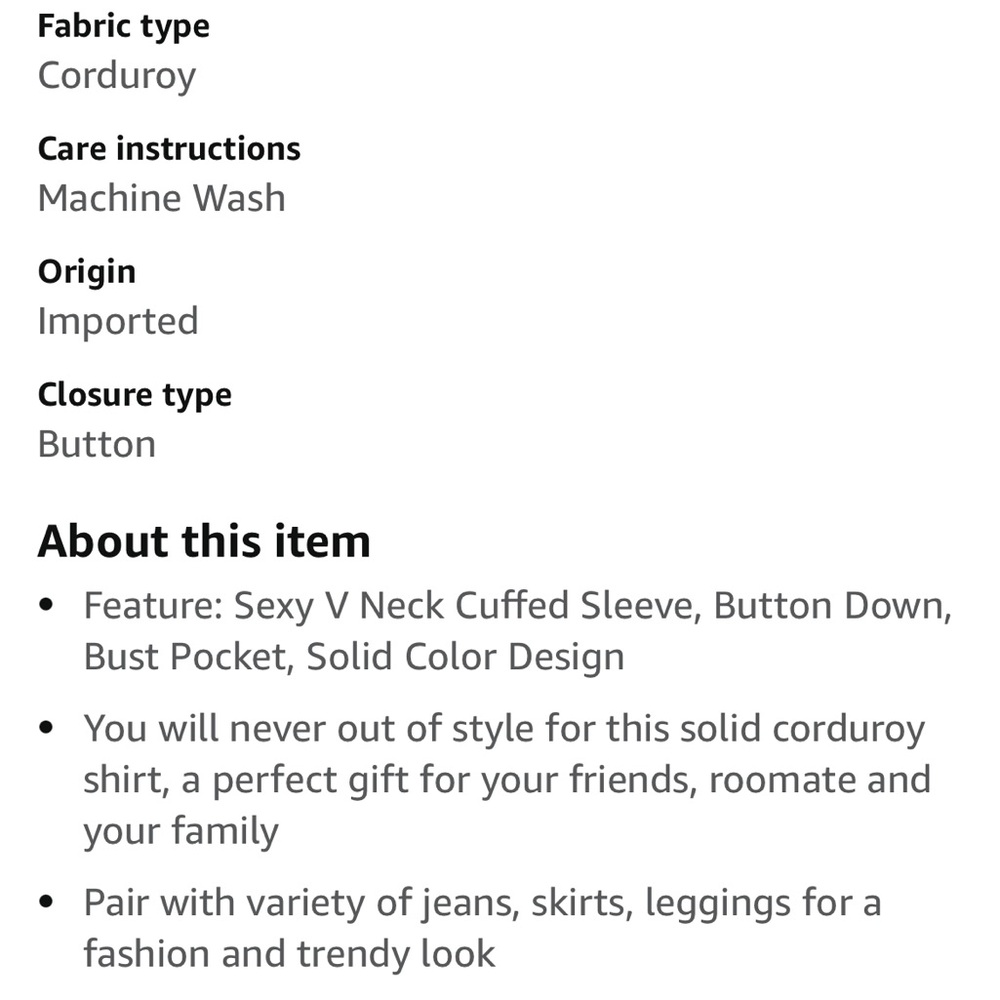This screenshot has width=1000, height=1000.
Task: Click the Bust Pocket, Solid Color Design line
Action: click(x=354, y=657)
